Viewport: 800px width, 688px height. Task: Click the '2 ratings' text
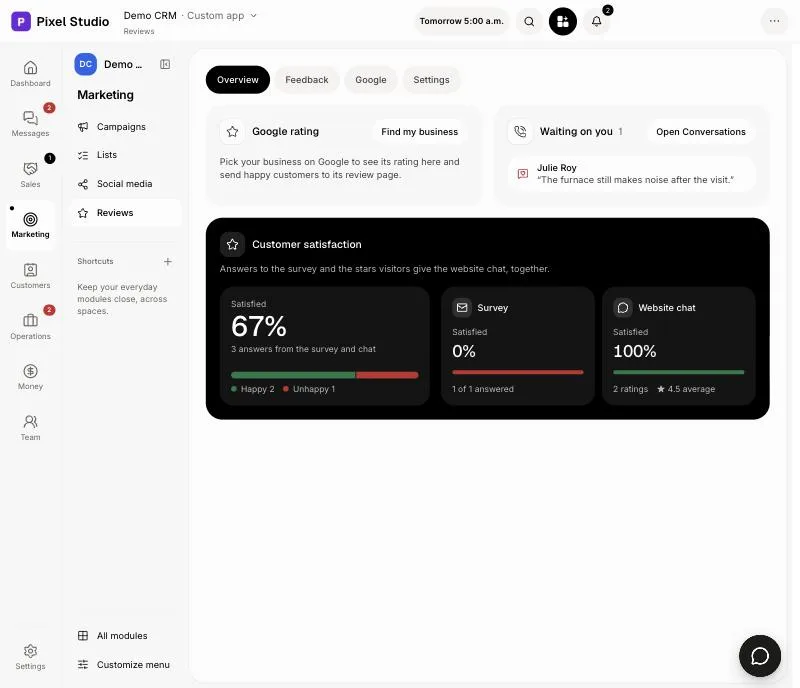click(x=631, y=389)
